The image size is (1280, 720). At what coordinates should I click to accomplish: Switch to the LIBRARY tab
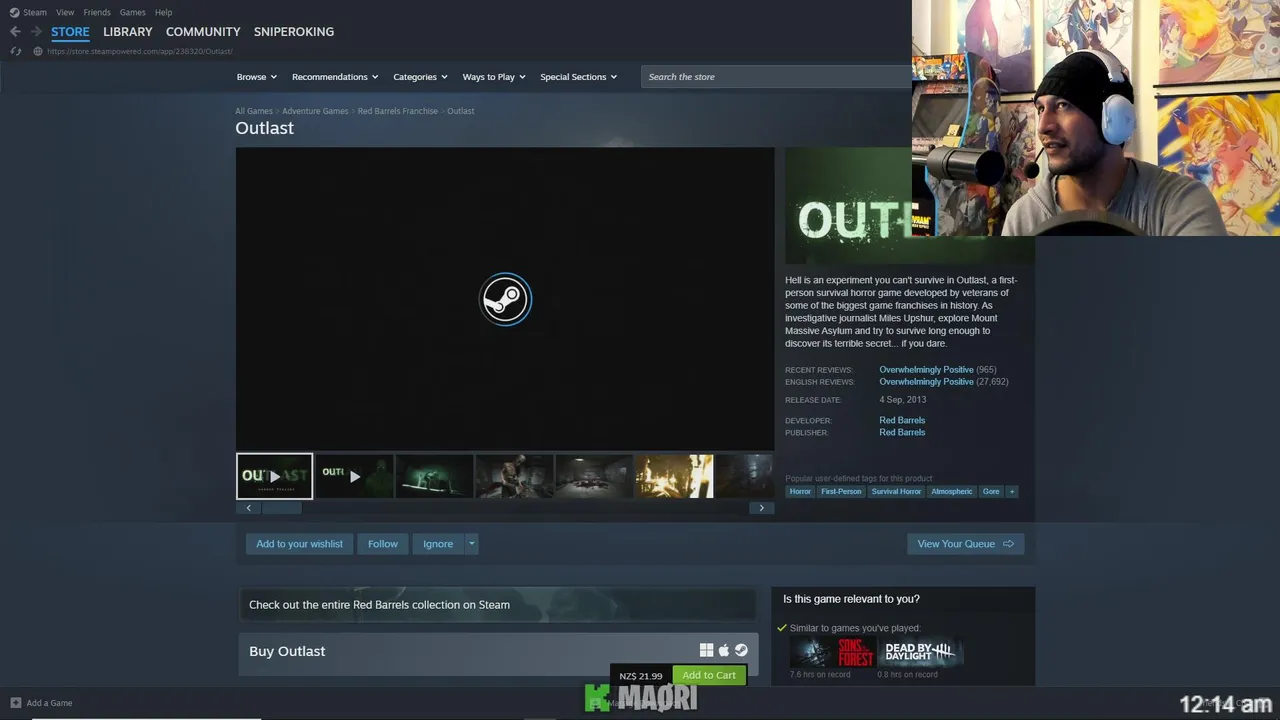pyautogui.click(x=128, y=32)
